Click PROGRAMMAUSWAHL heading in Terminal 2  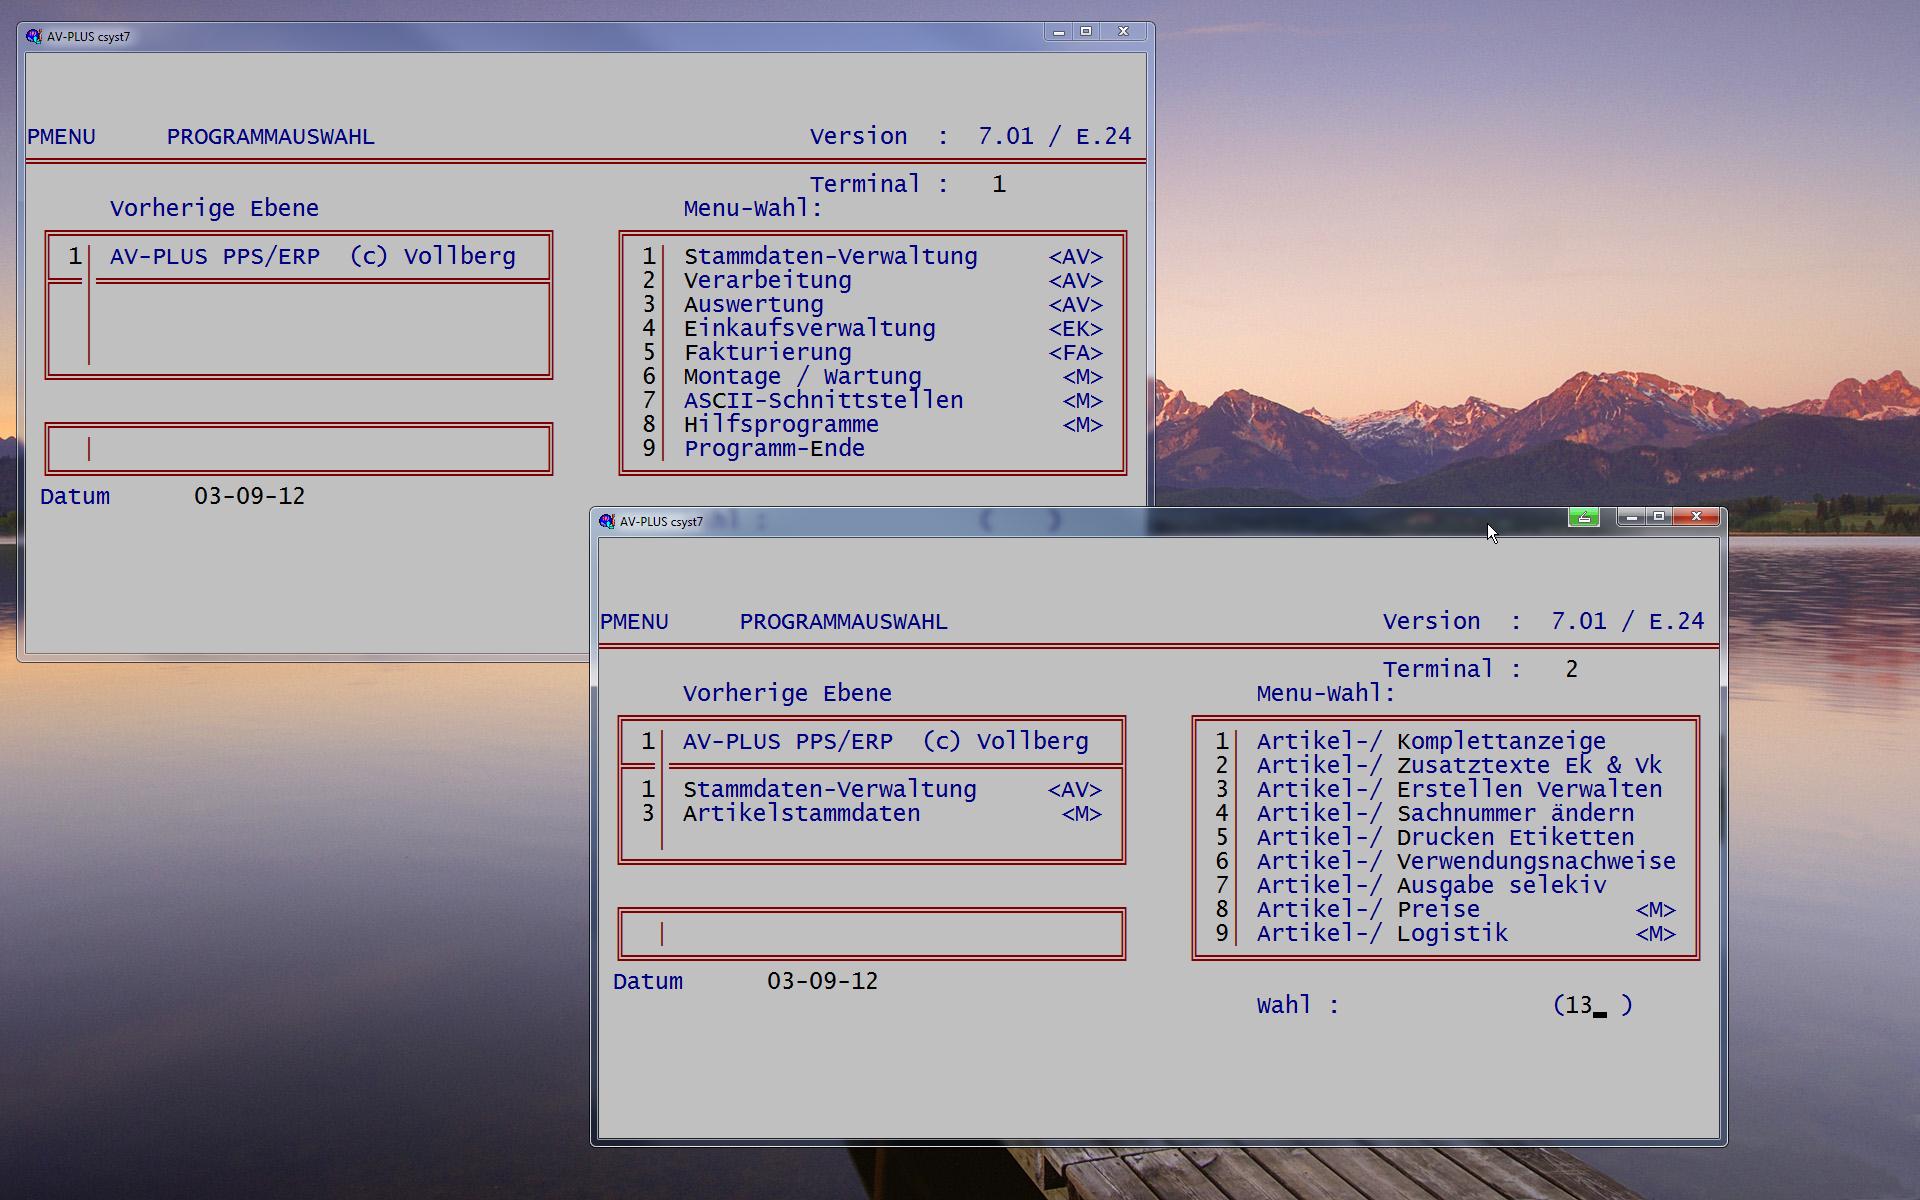click(x=844, y=622)
